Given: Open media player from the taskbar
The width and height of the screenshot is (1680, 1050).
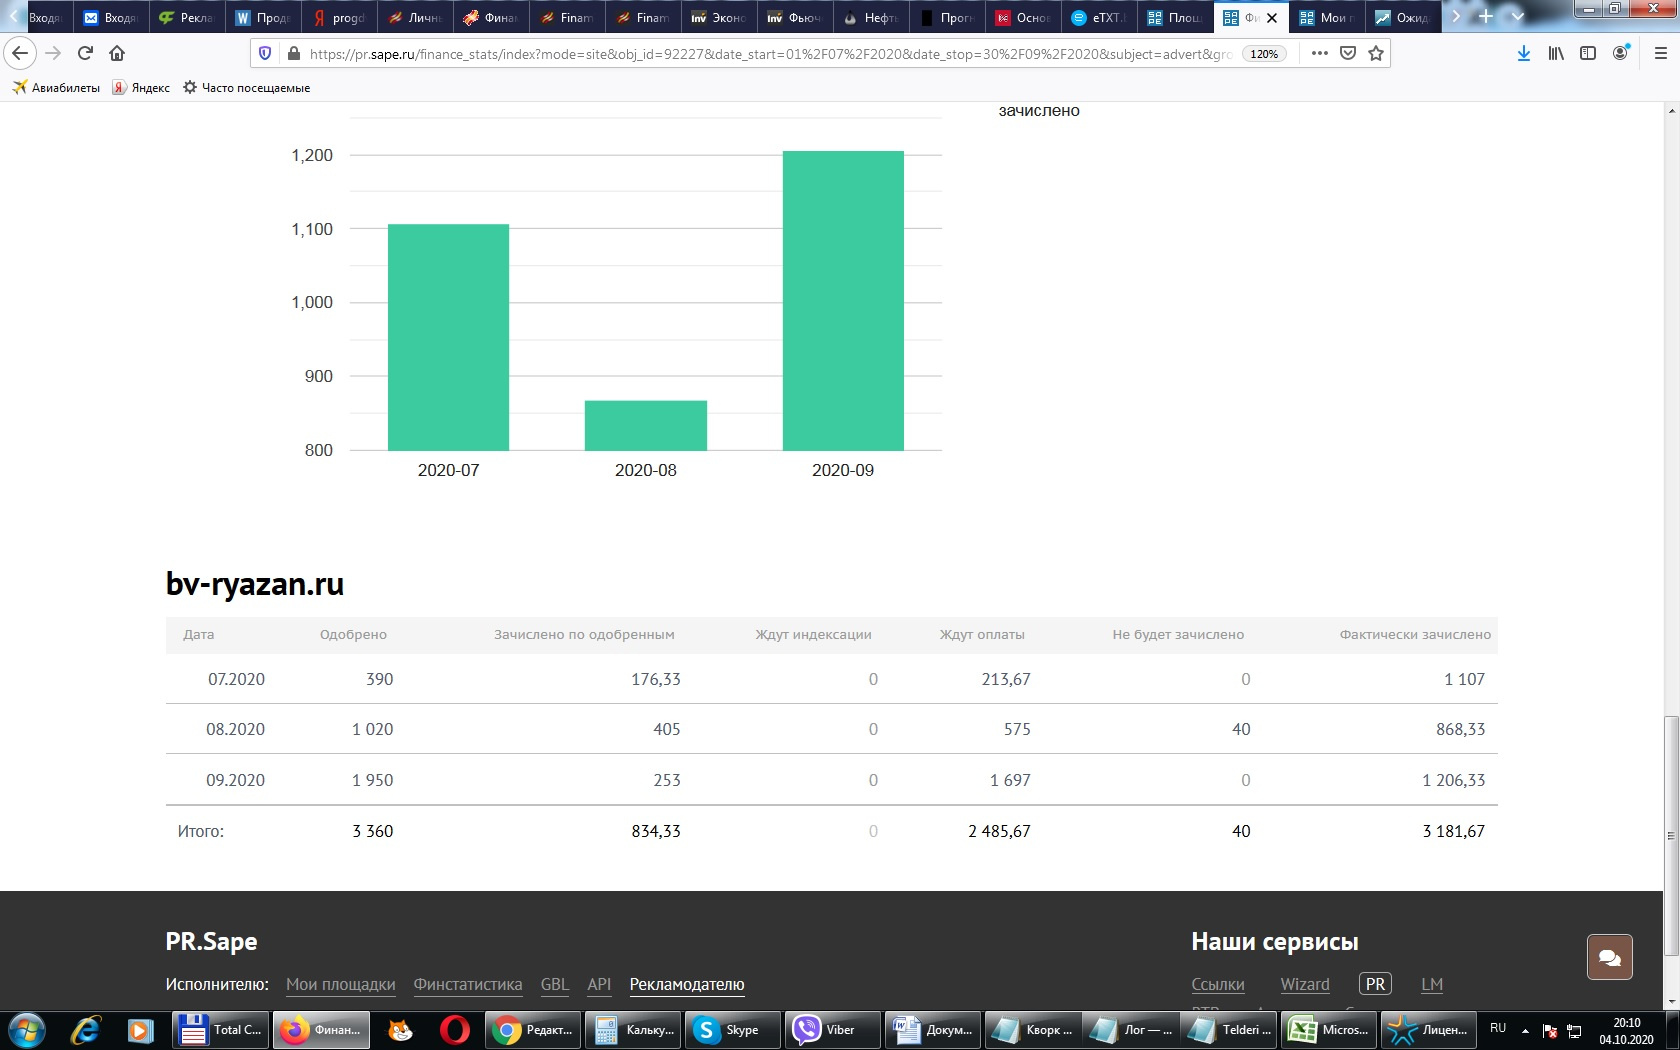Looking at the screenshot, I should [140, 1030].
